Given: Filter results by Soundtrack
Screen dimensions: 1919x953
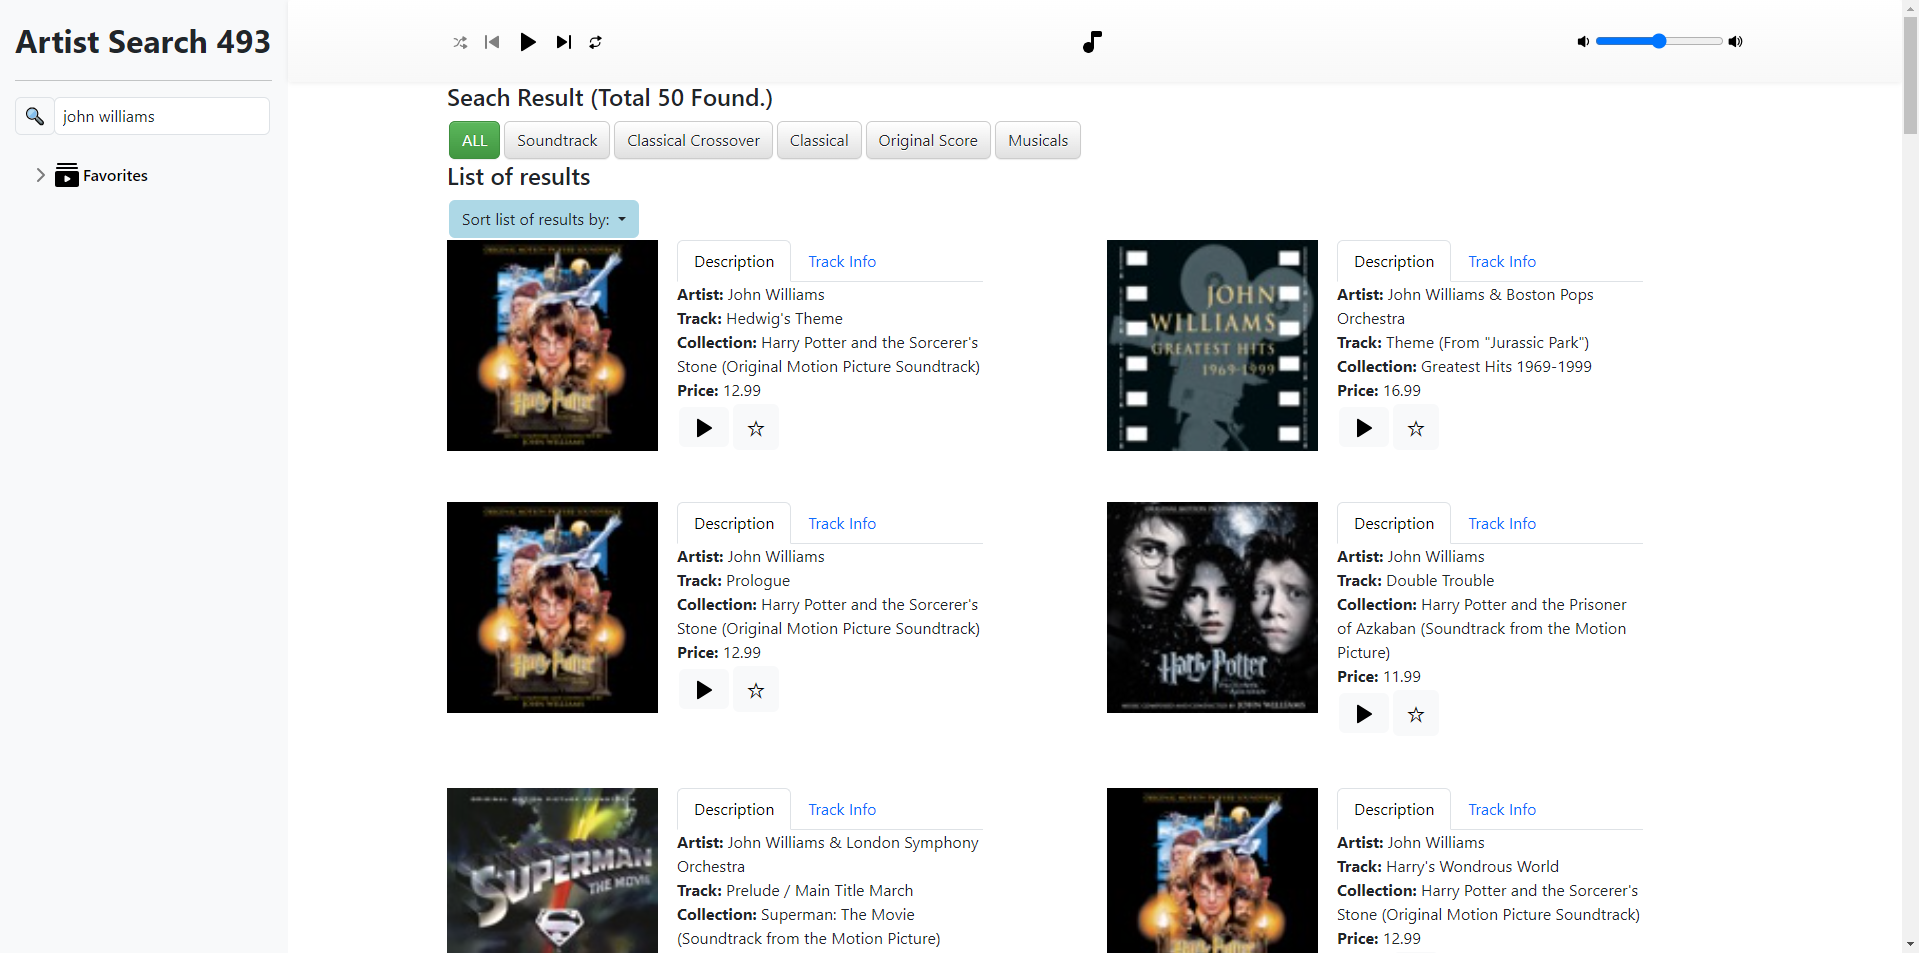Looking at the screenshot, I should click(x=557, y=141).
